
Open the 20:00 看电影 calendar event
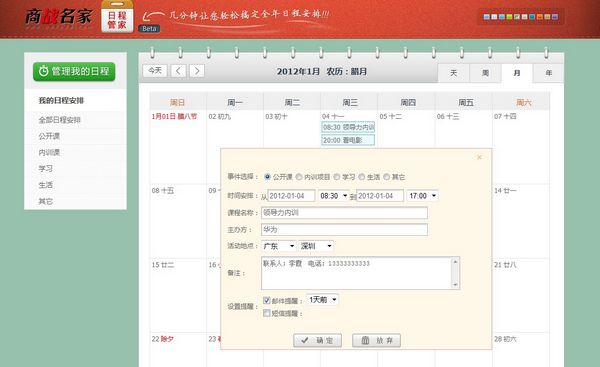coord(348,140)
